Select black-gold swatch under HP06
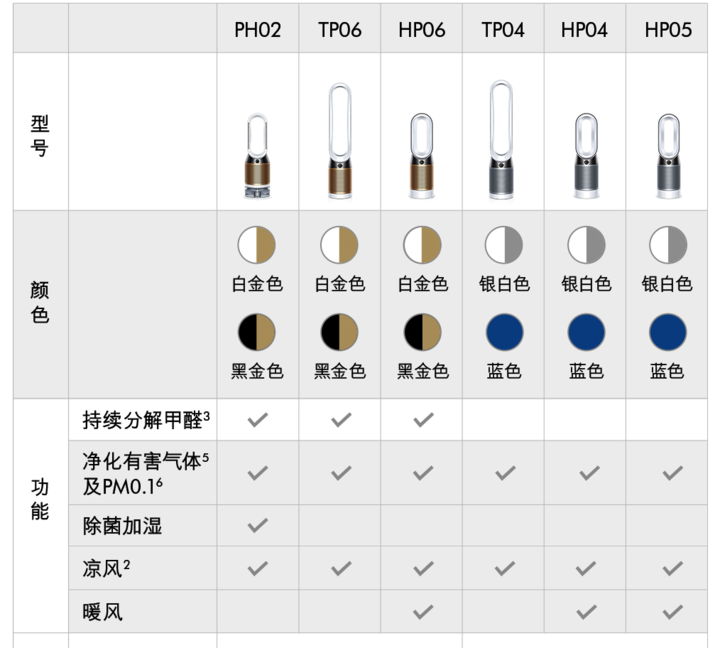 point(422,332)
